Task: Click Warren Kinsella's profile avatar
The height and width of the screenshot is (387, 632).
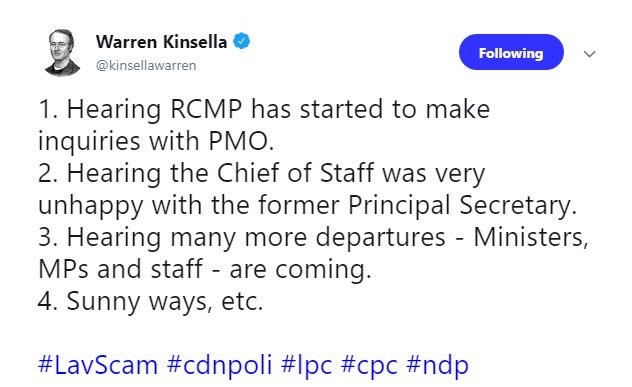Action: pos(62,53)
